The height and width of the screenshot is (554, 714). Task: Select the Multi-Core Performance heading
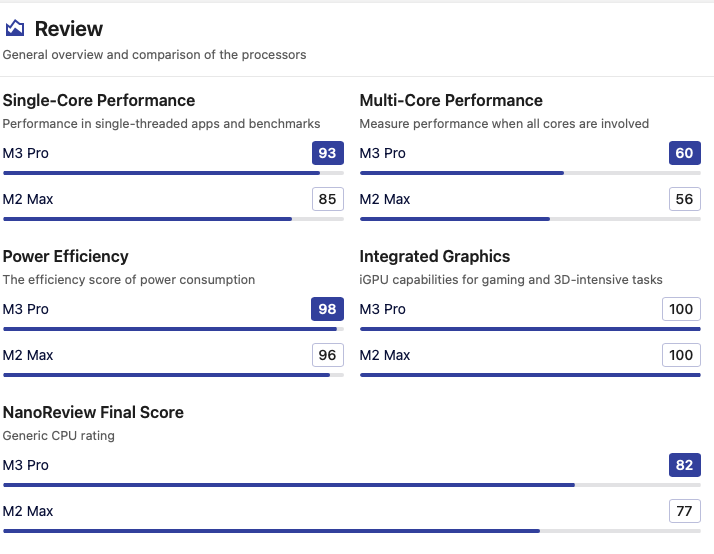[x=451, y=100]
